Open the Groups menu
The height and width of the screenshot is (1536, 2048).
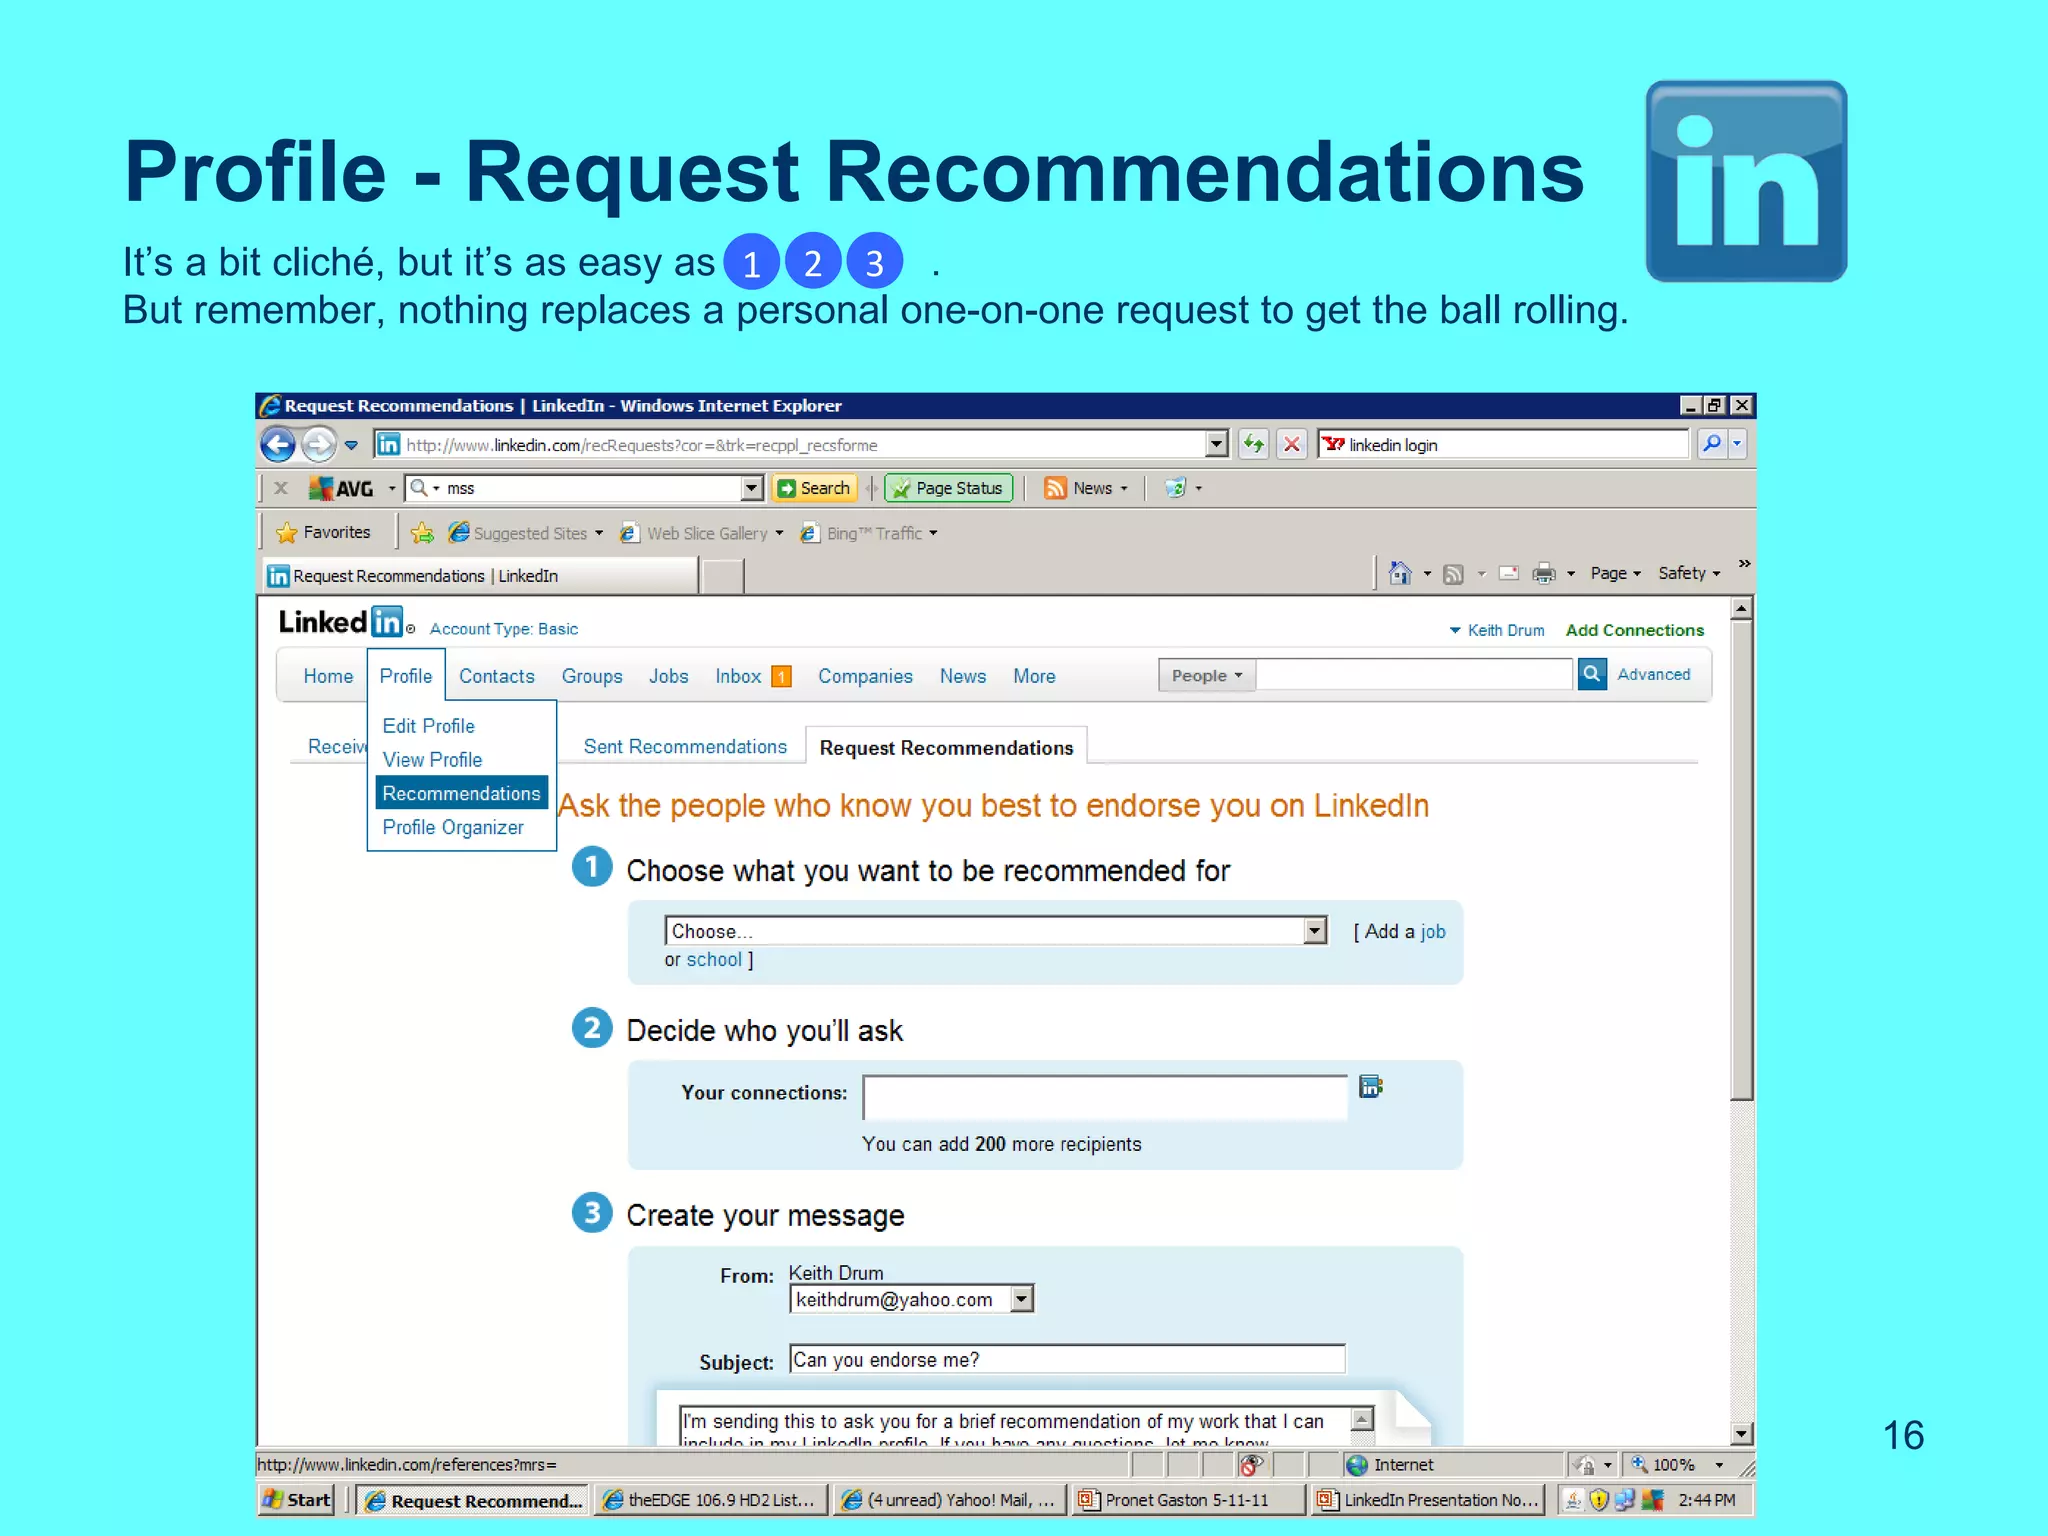tap(592, 676)
